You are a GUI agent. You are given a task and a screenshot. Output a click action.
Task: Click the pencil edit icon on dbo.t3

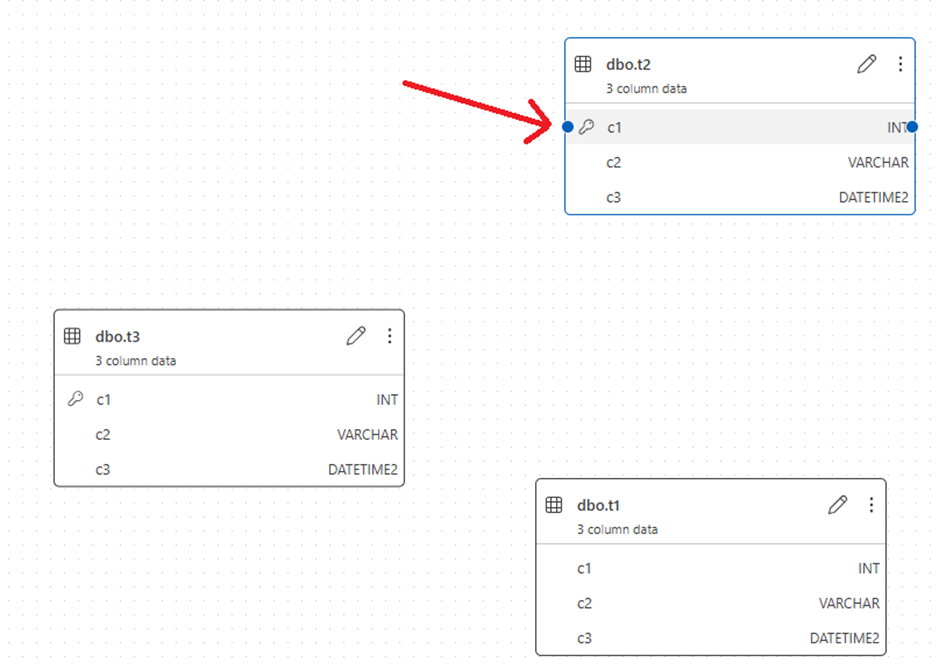coord(356,336)
